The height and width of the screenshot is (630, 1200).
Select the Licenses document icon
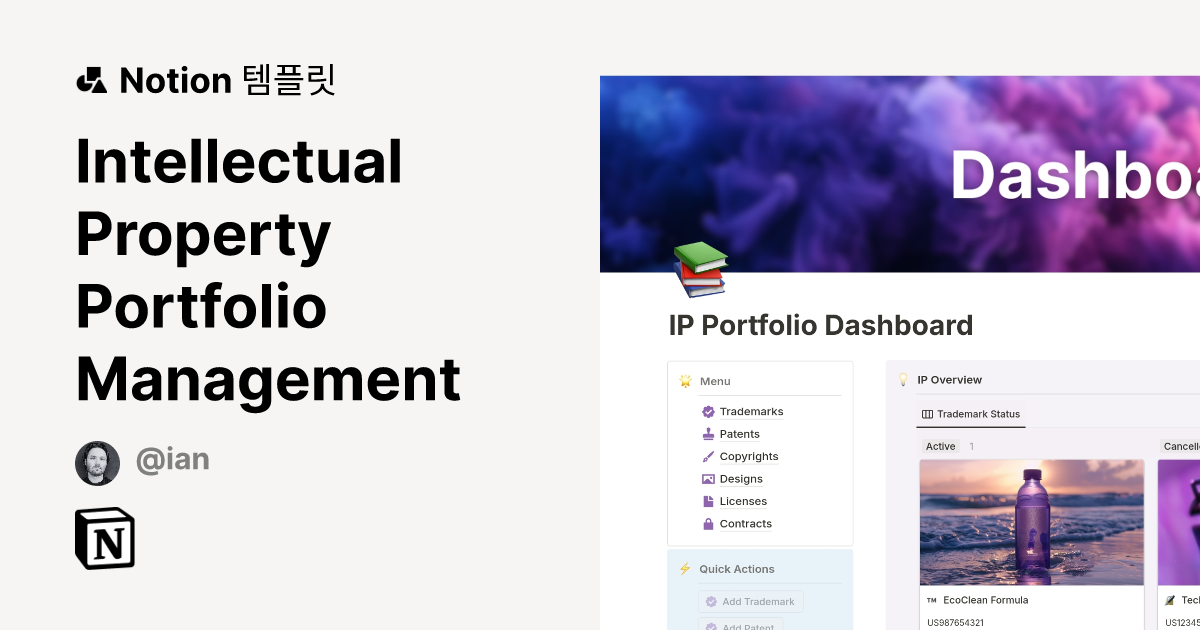[708, 501]
